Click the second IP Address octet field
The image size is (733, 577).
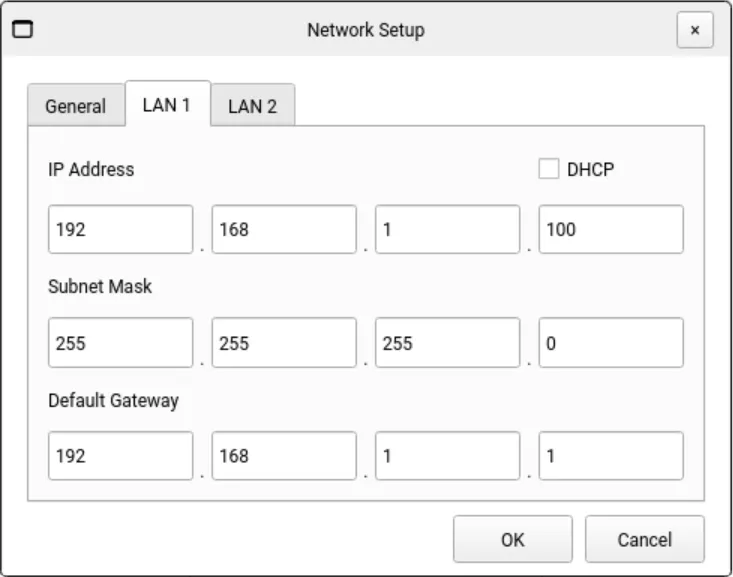tap(284, 230)
